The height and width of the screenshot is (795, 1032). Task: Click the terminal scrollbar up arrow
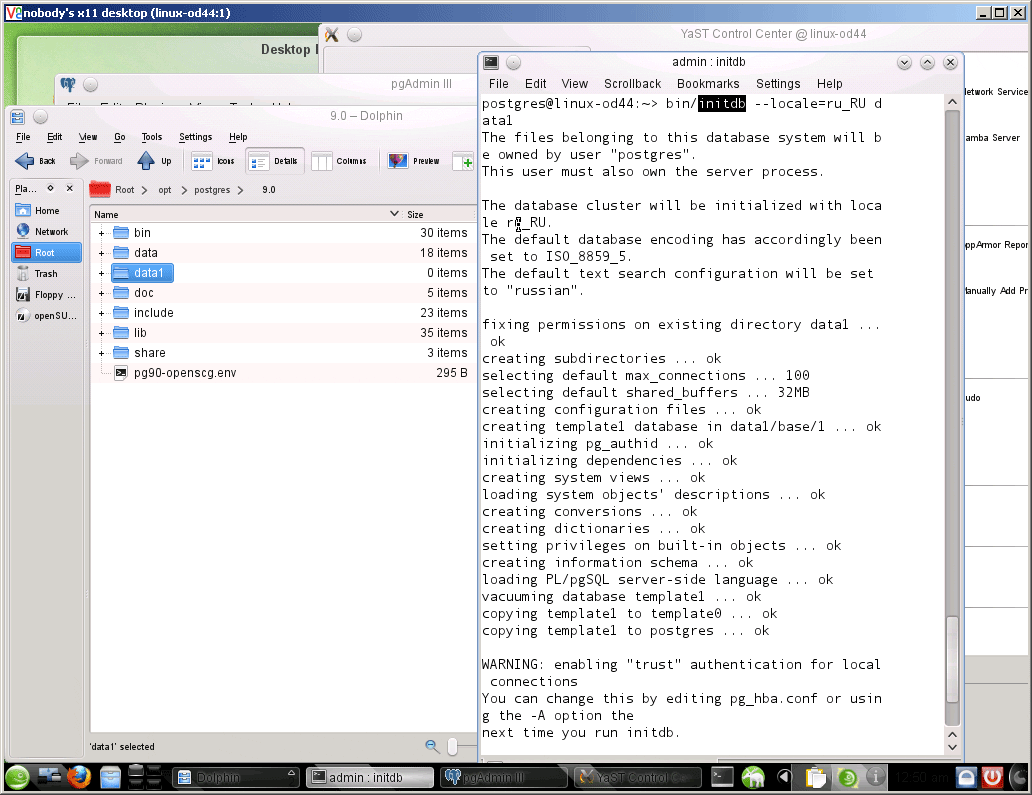coord(952,102)
